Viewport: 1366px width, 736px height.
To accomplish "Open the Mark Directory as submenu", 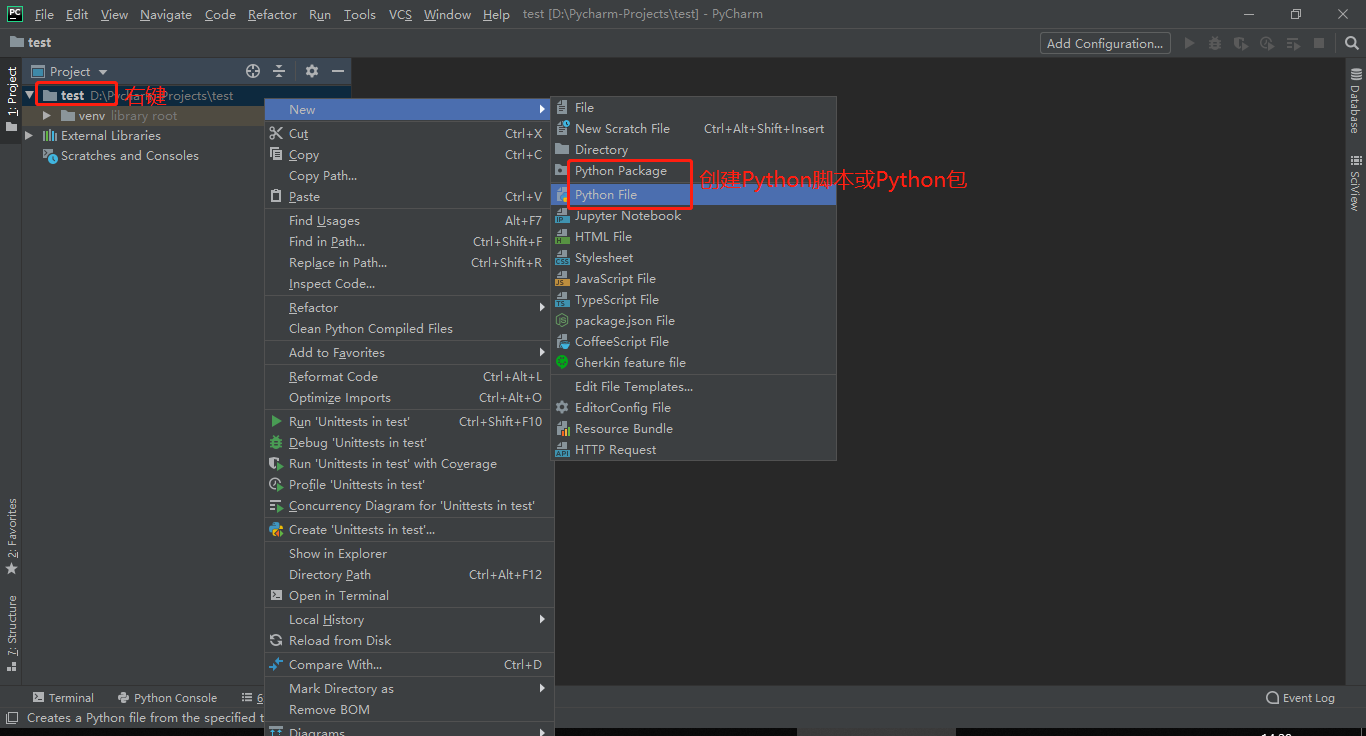I will (x=409, y=689).
